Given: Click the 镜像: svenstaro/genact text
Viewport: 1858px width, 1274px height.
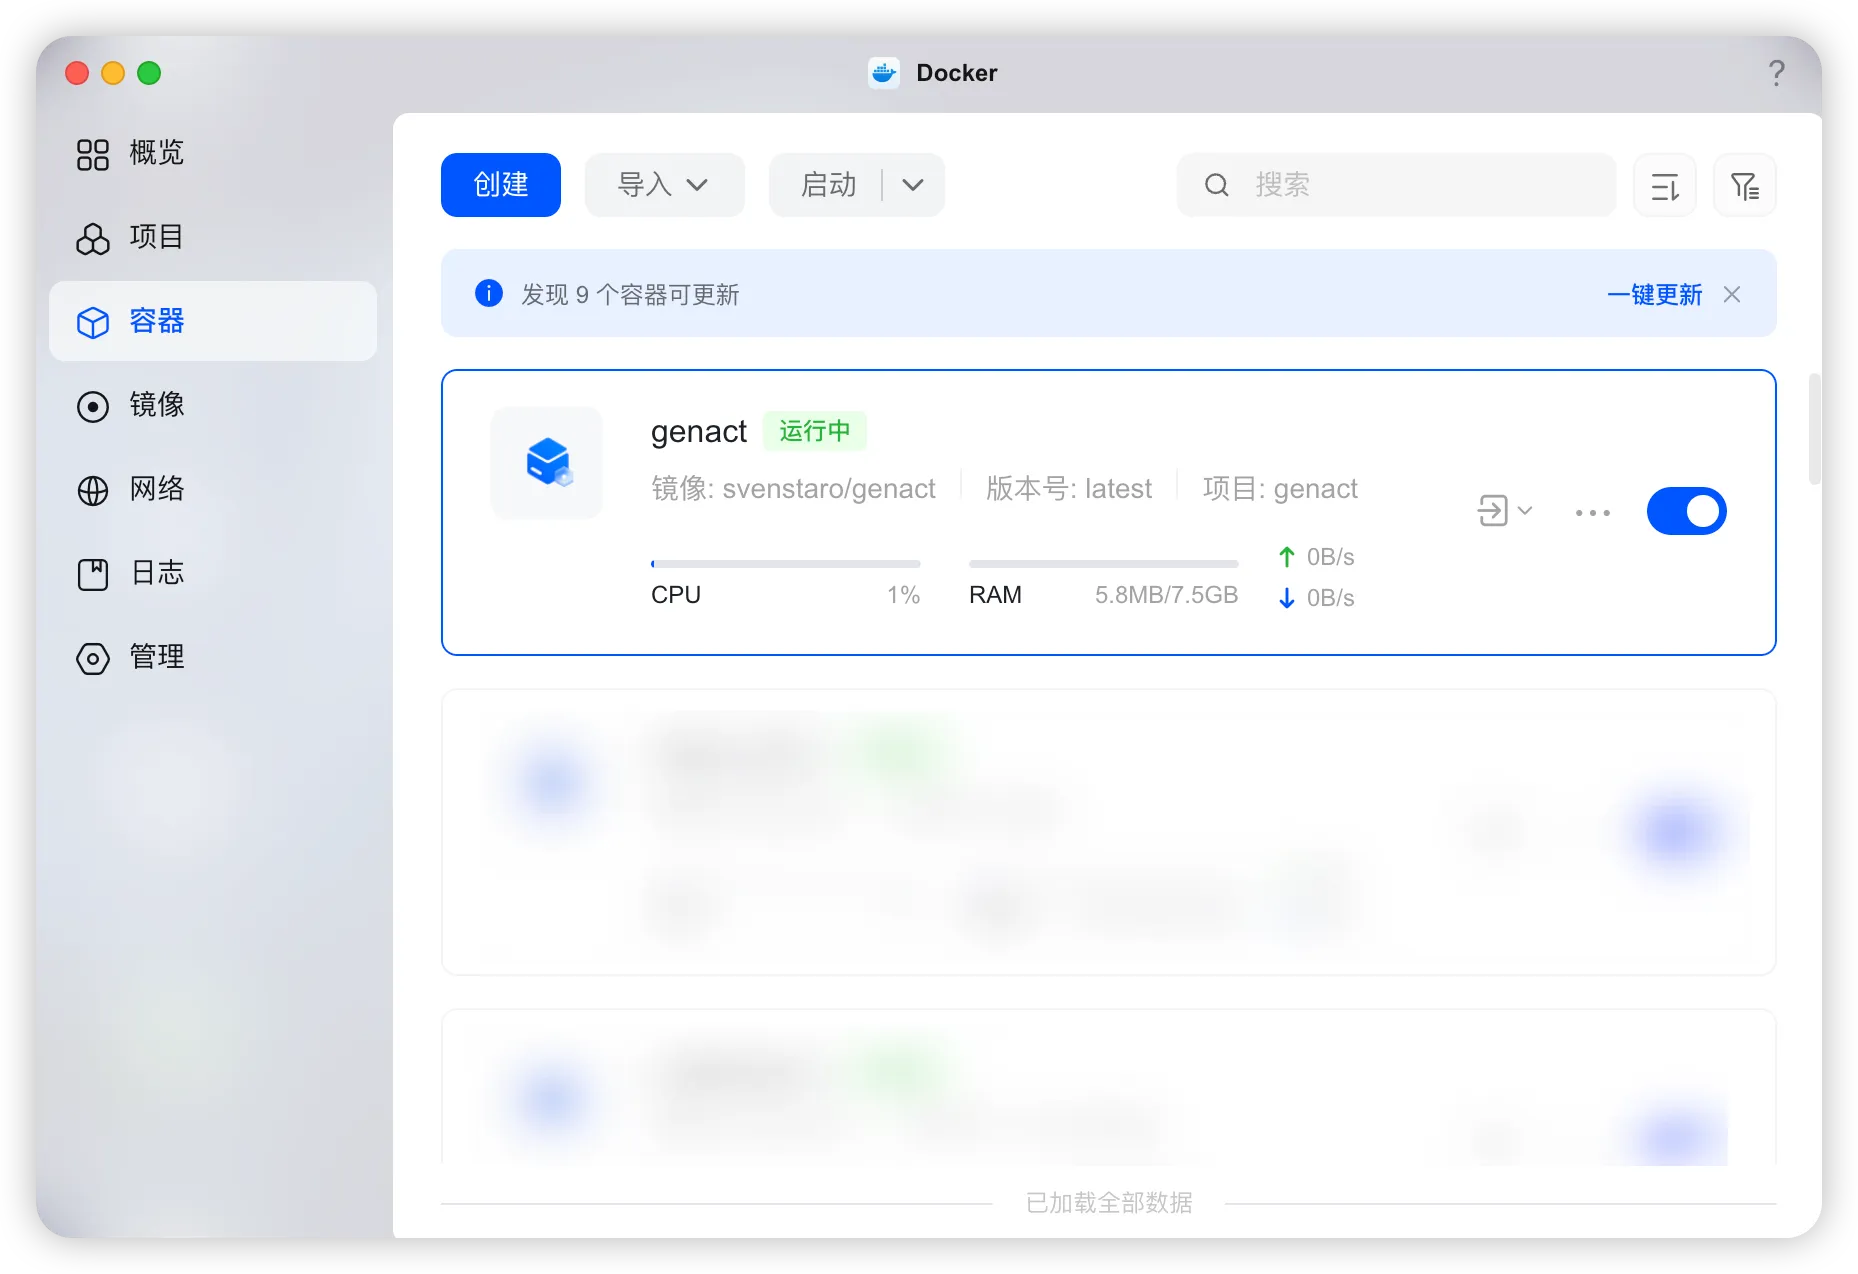Looking at the screenshot, I should click(x=793, y=488).
